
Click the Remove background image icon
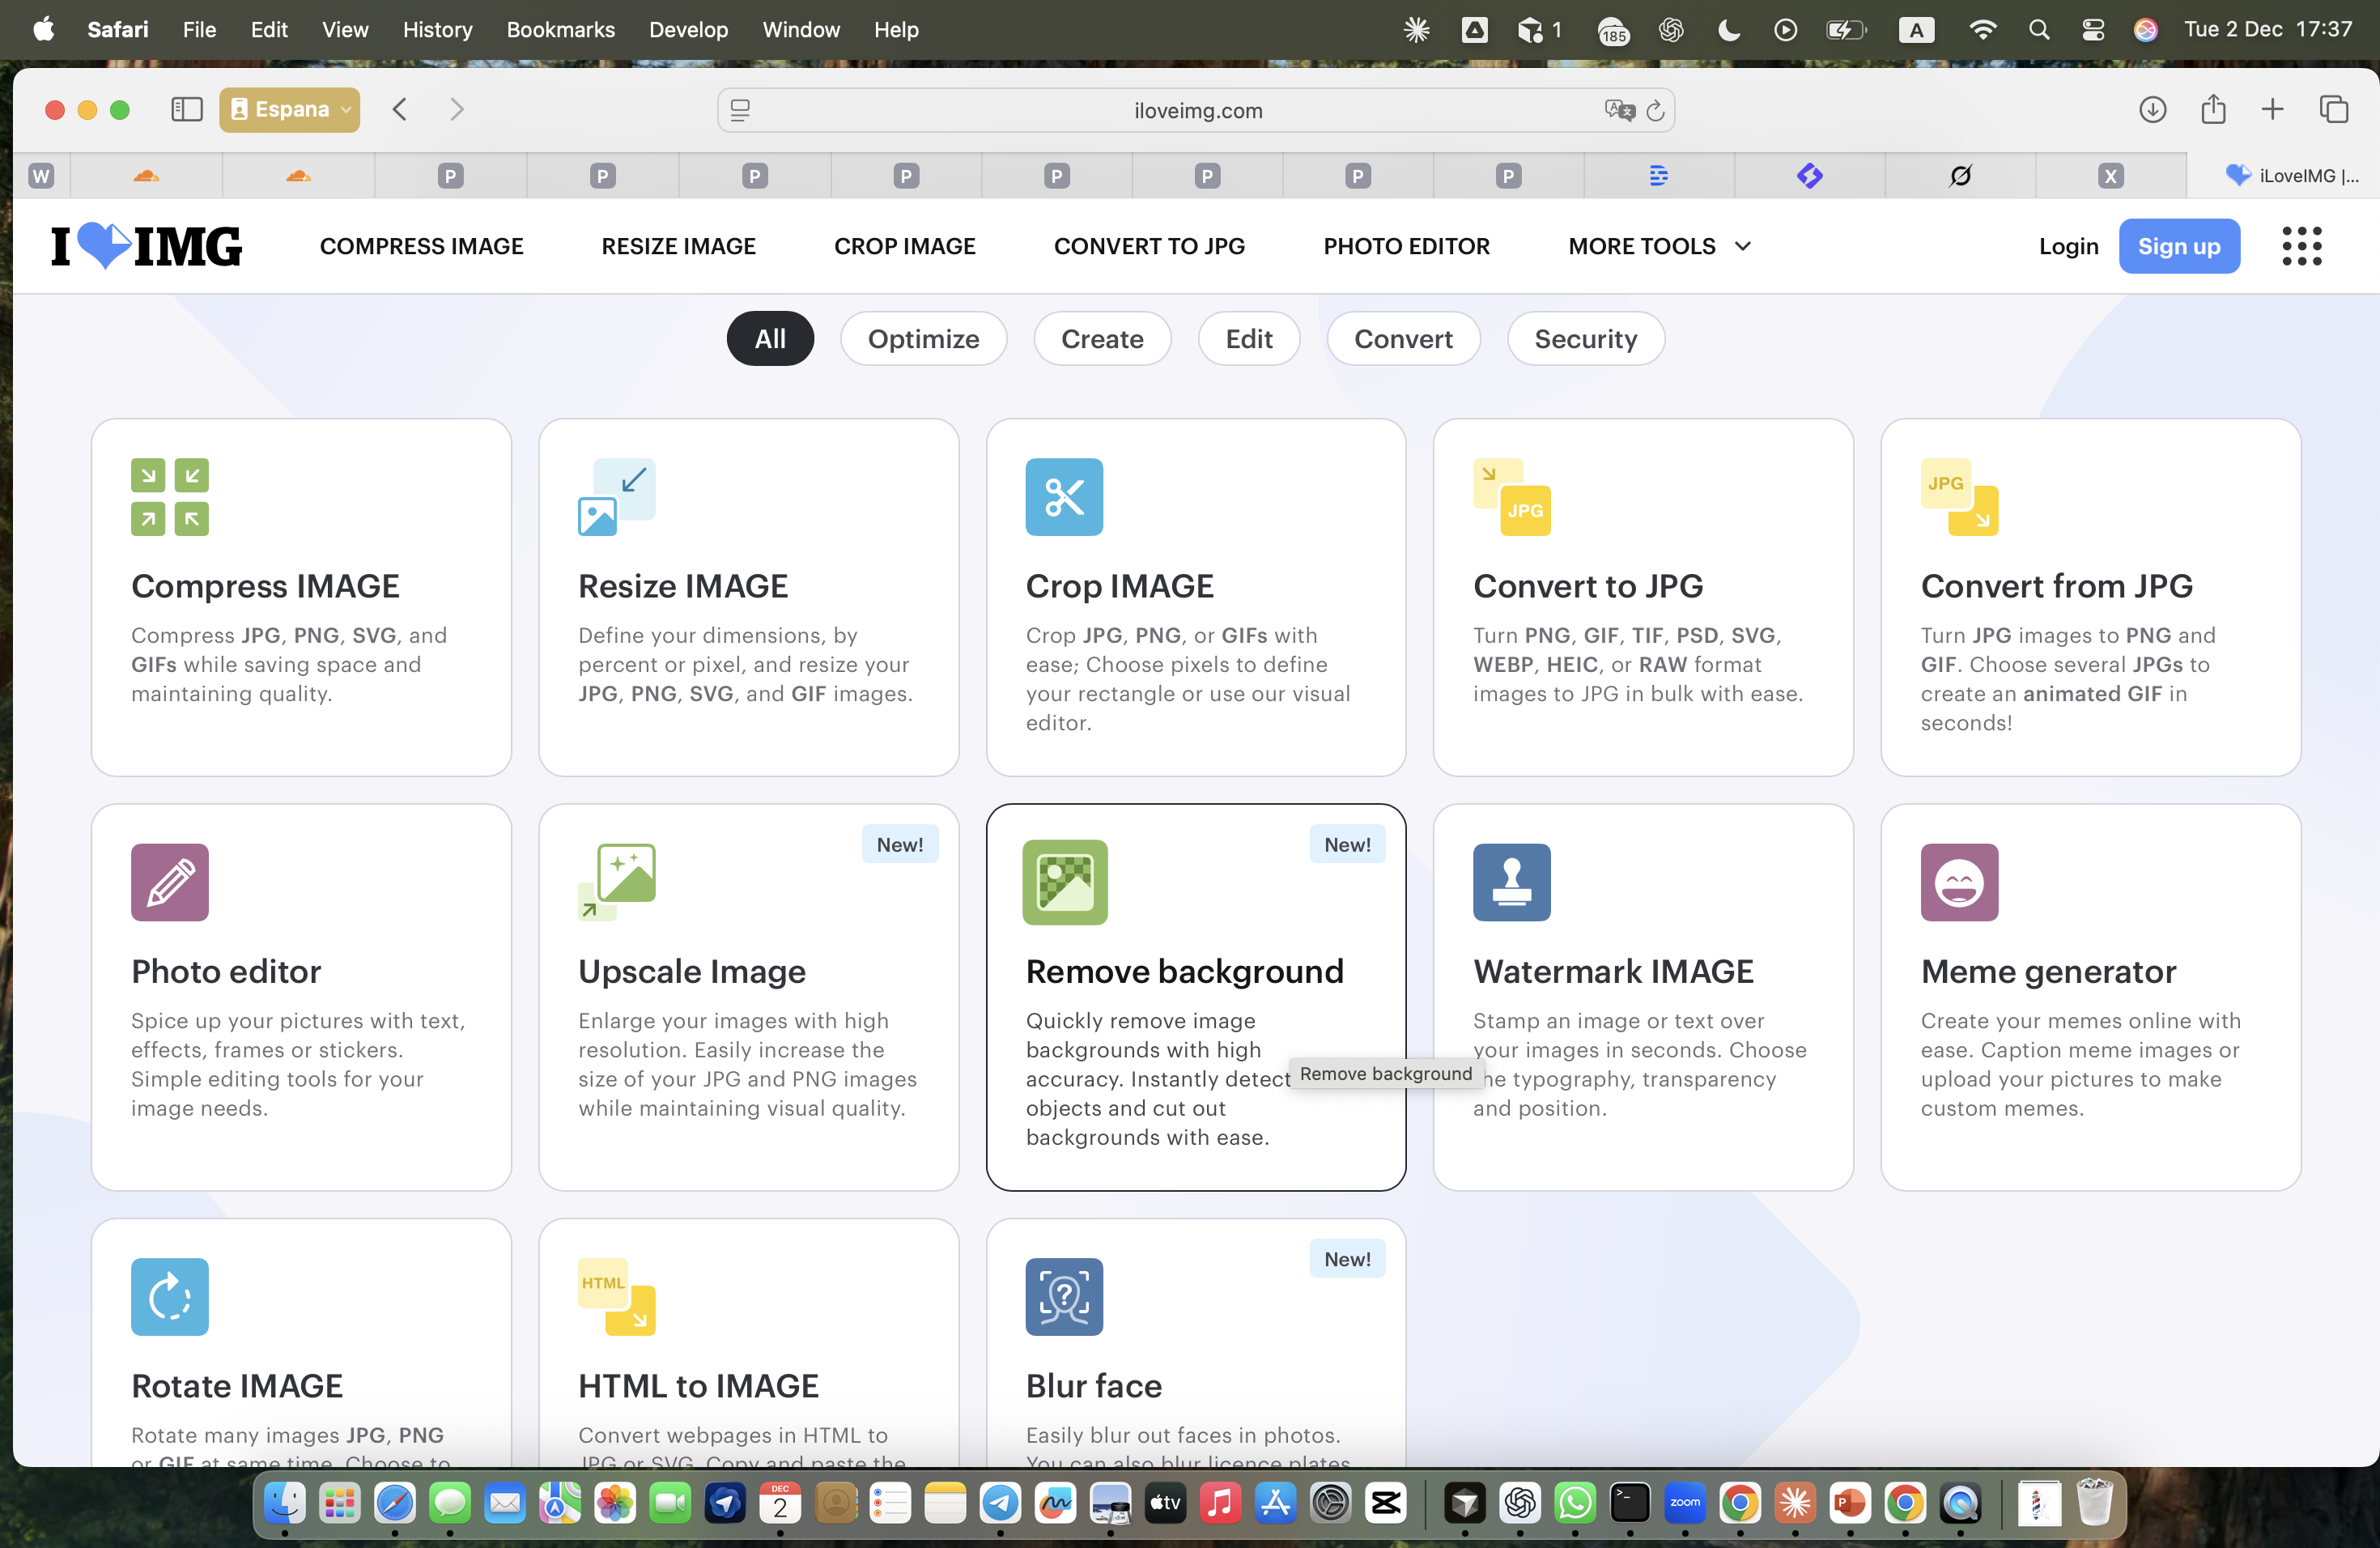(1065, 882)
